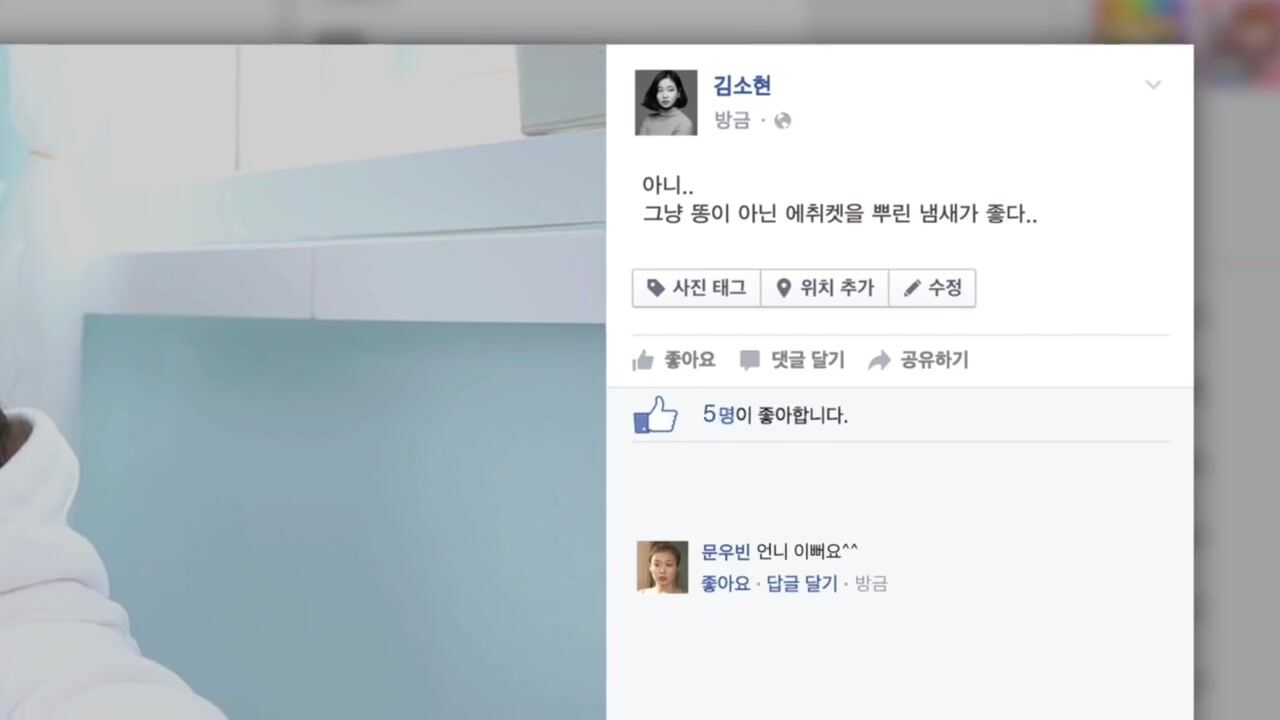
Task: Click 댓글 달기 to comment
Action: coord(792,360)
